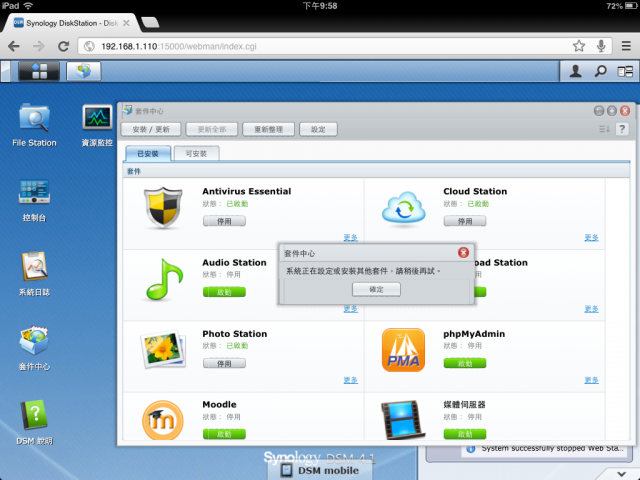640x480 pixels.
Task: Start Moodle with 啟動 button
Action: pyautogui.click(x=224, y=434)
